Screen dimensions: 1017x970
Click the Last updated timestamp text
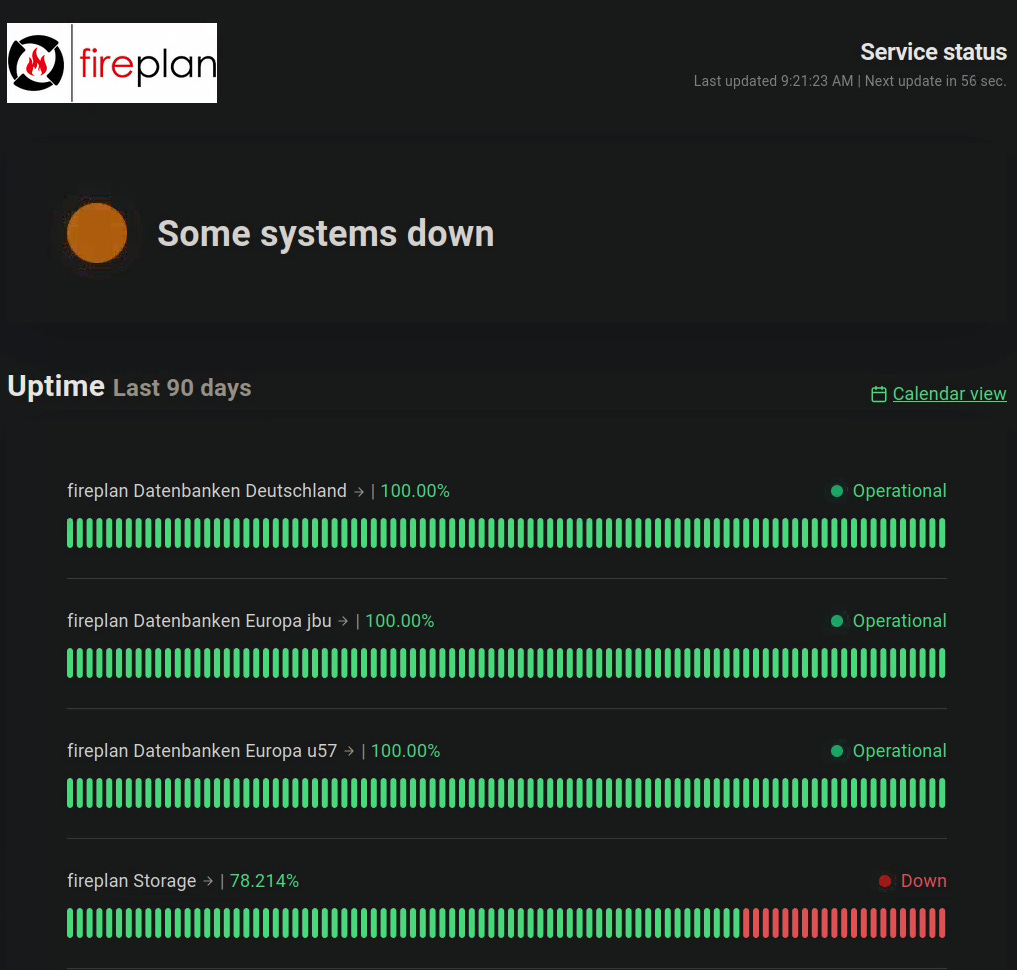click(773, 81)
